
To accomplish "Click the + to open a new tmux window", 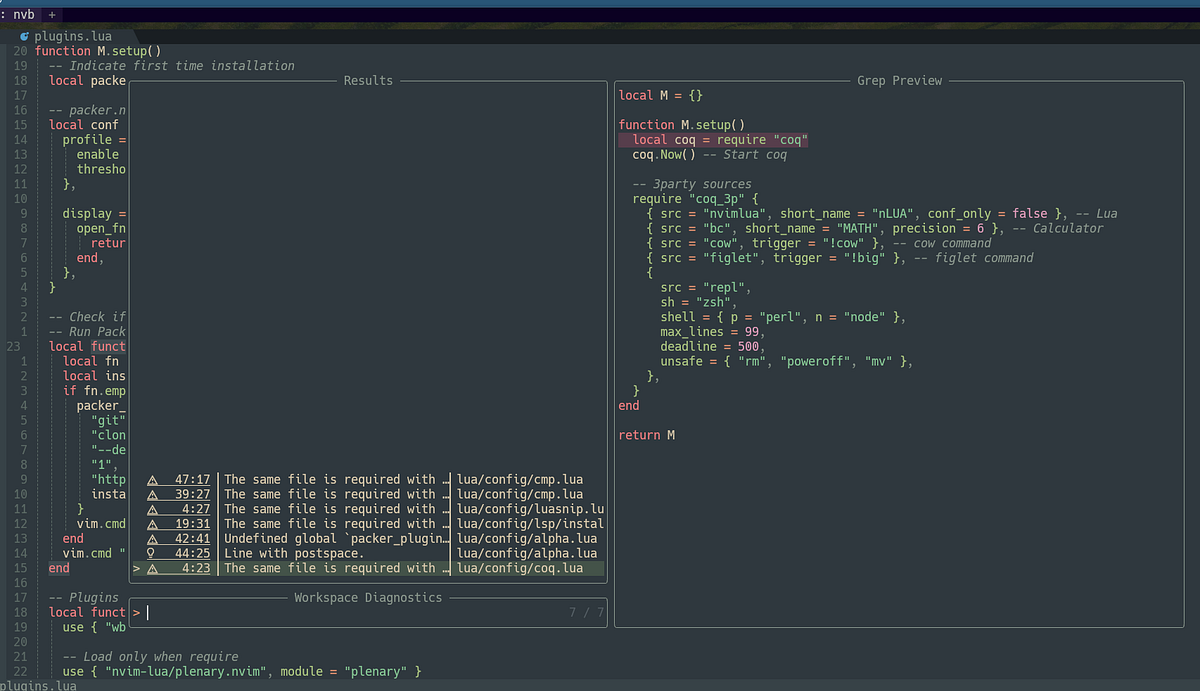I will (51, 14).
